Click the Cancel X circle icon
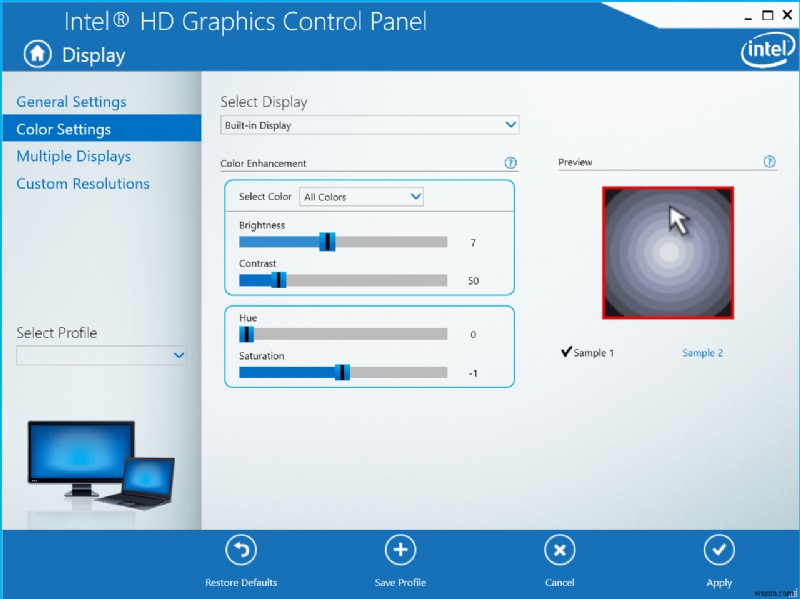 (x=560, y=550)
